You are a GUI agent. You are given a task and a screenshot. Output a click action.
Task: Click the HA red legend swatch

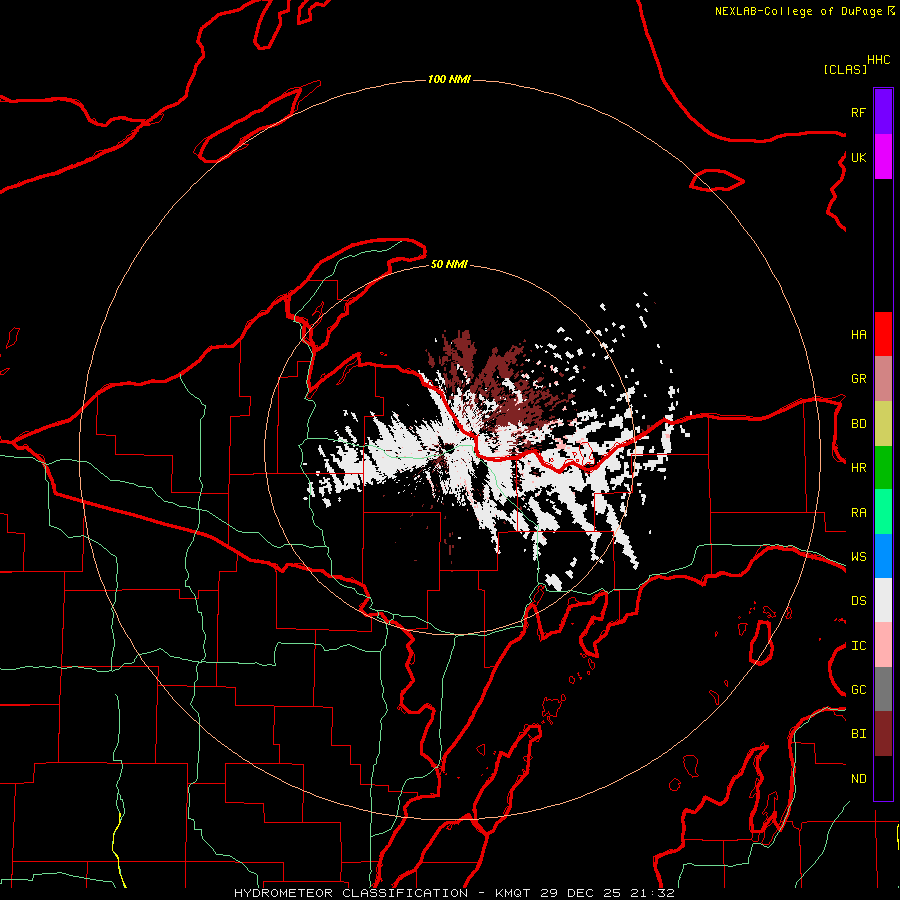coord(883,334)
